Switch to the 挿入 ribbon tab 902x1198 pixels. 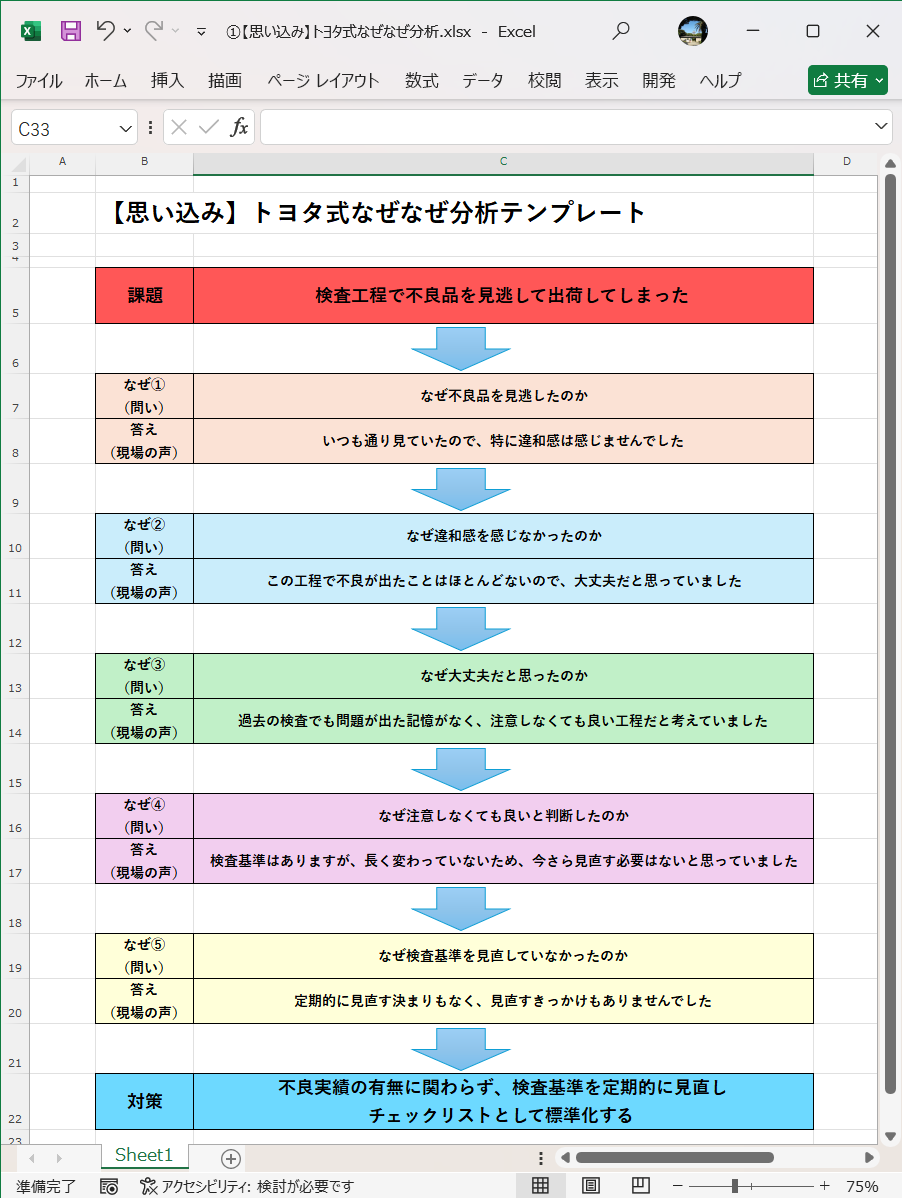[166, 80]
